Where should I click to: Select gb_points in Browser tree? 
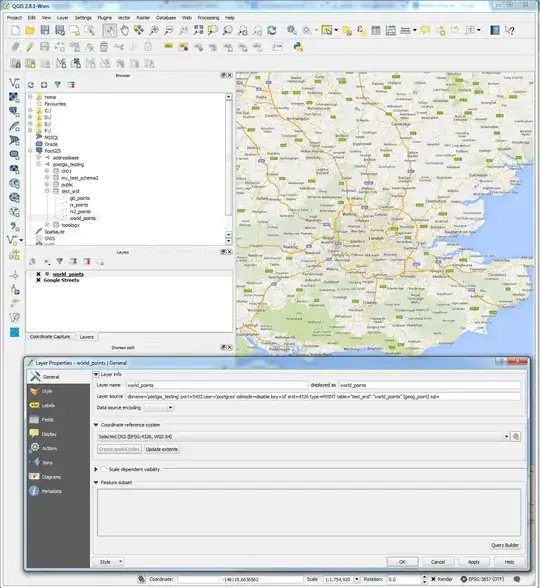pos(80,198)
